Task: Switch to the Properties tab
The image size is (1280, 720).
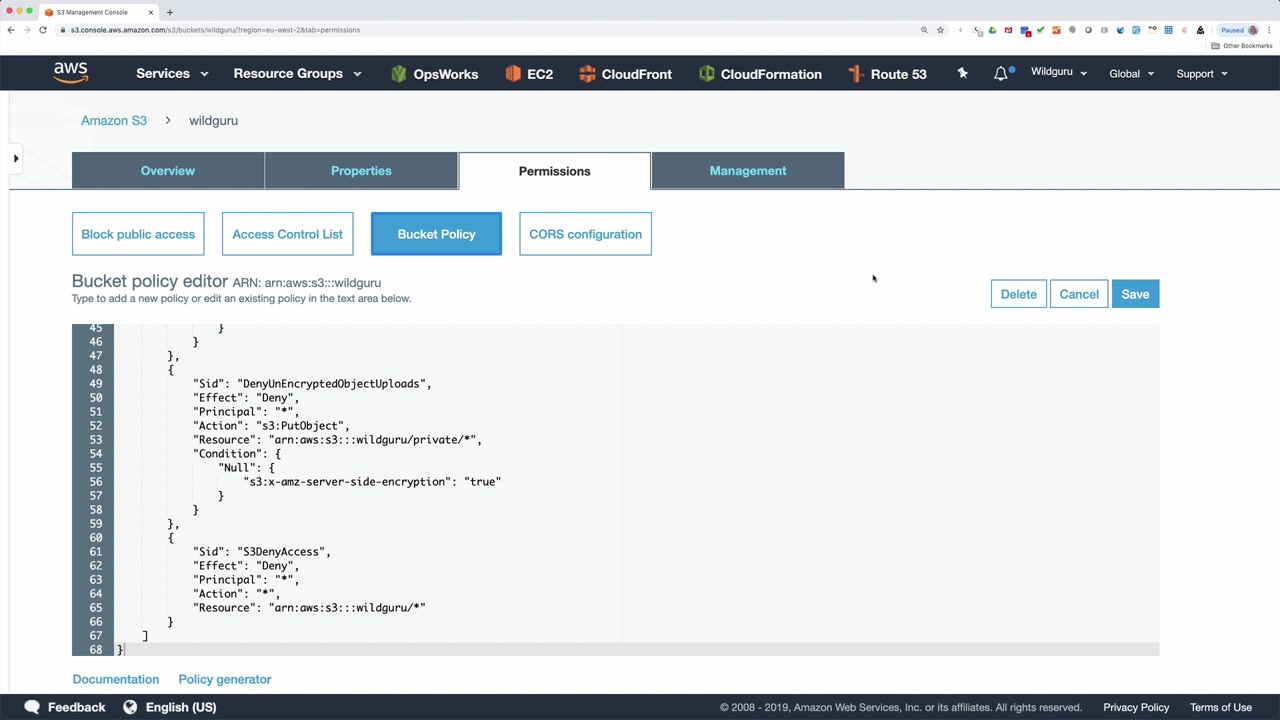Action: coord(361,171)
